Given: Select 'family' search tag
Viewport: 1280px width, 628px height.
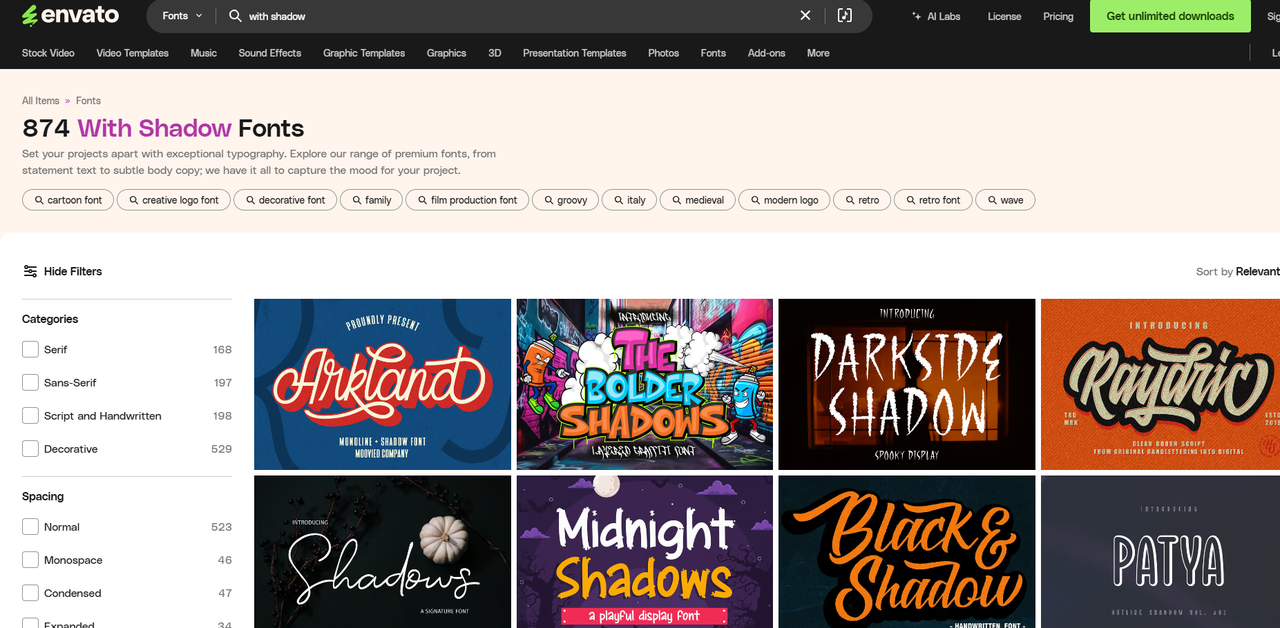Looking at the screenshot, I should (371, 200).
